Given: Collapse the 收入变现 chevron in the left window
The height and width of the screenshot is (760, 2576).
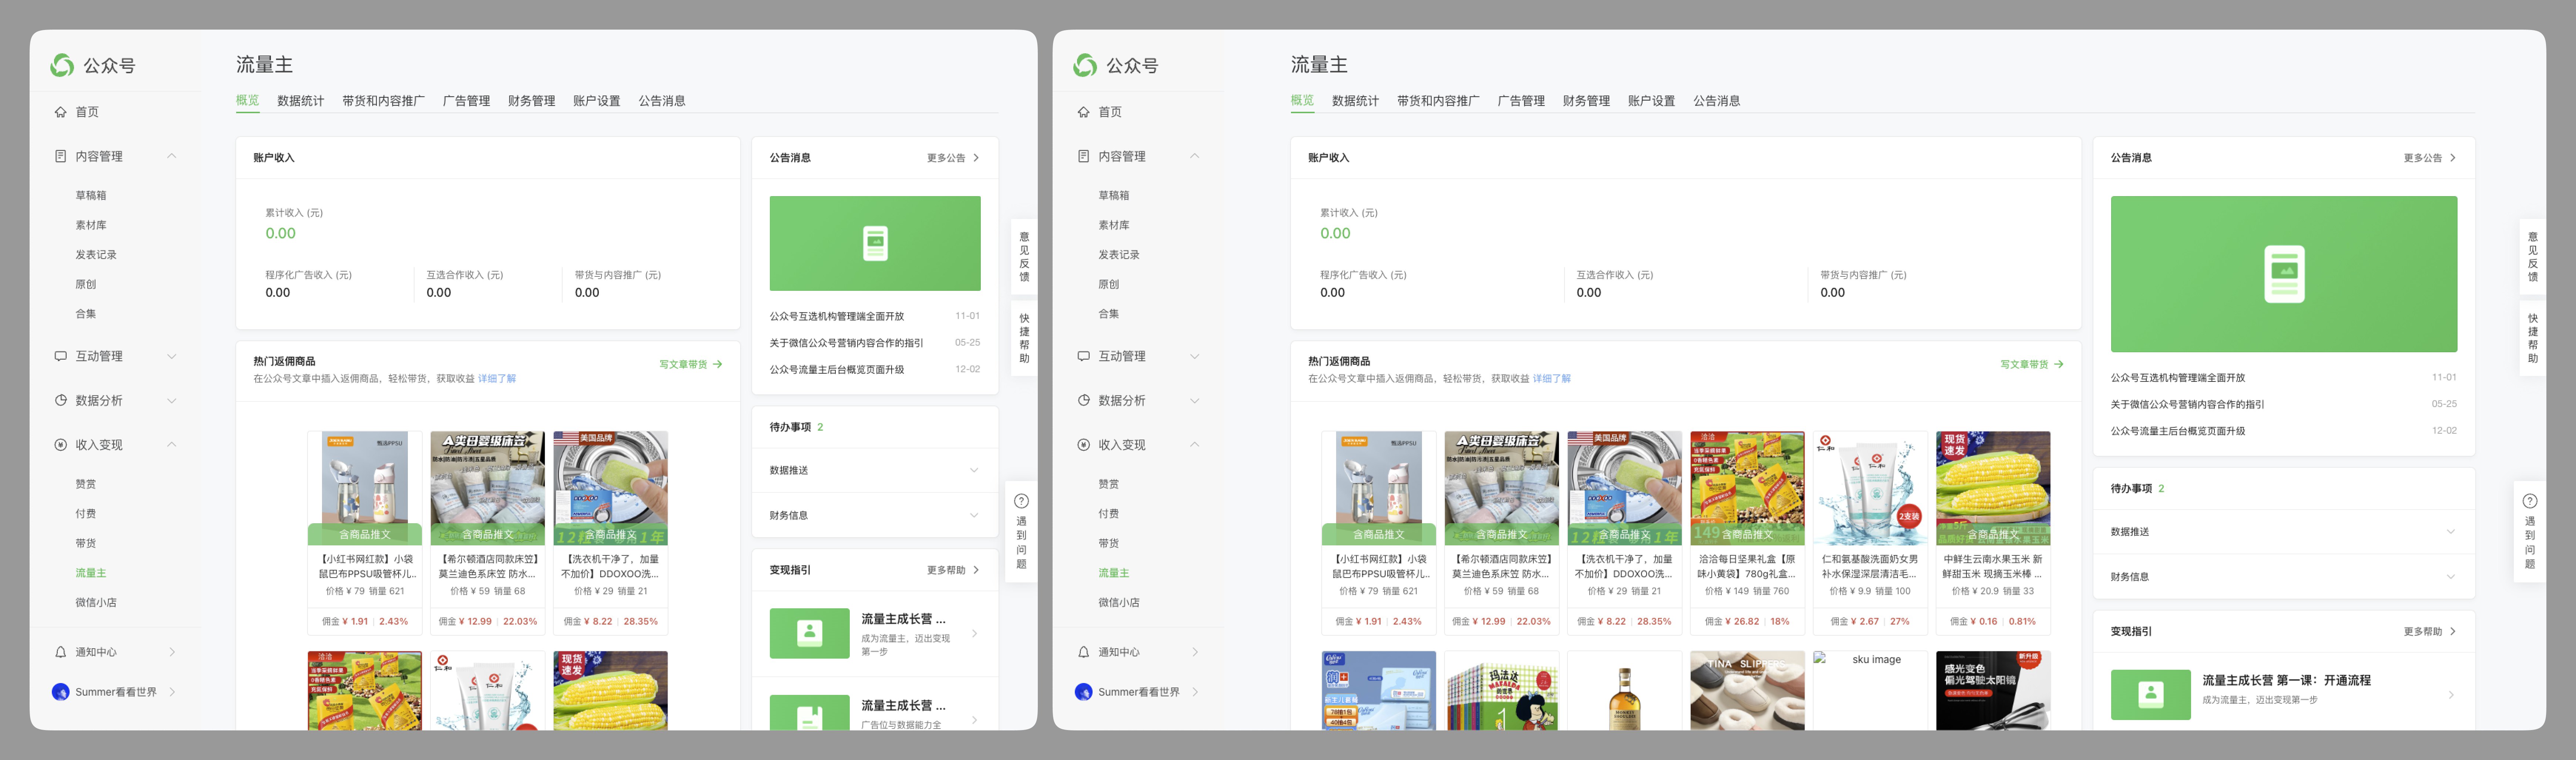Looking at the screenshot, I should click(172, 445).
